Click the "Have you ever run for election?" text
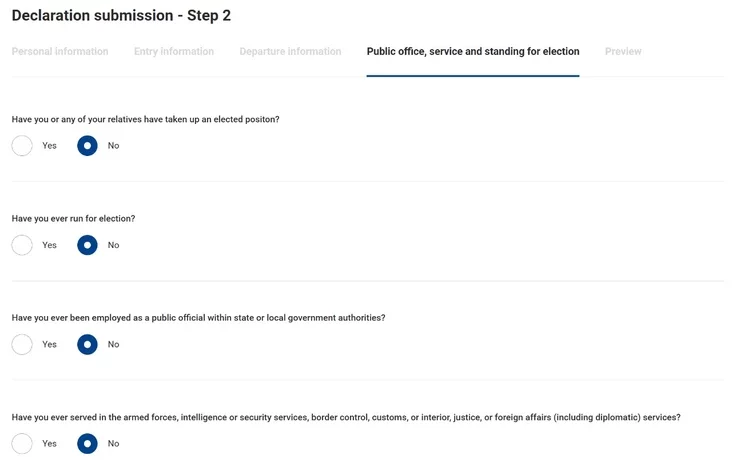Image resolution: width=732 pixels, height=471 pixels. click(x=73, y=218)
